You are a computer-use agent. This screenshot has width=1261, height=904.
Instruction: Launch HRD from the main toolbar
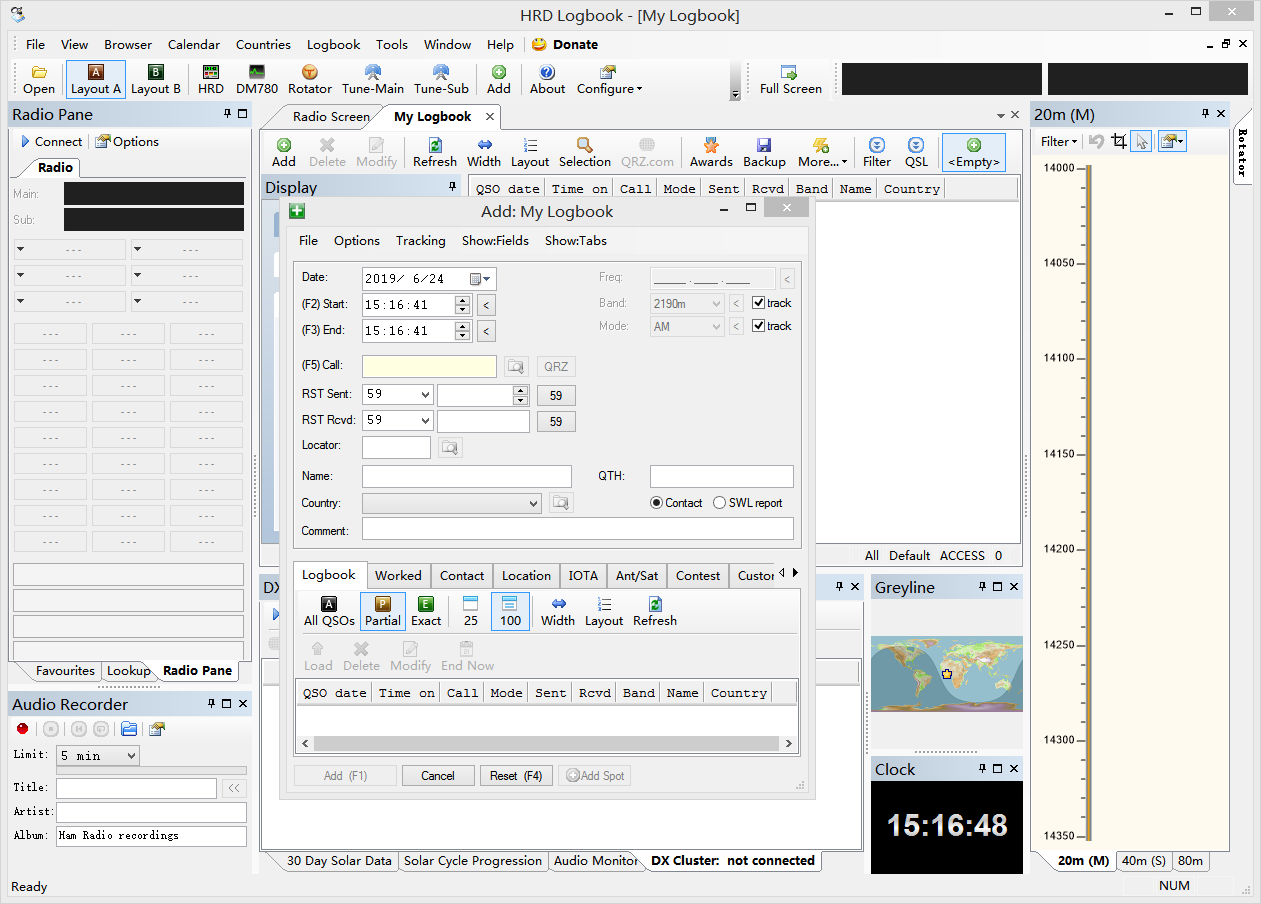(211, 80)
